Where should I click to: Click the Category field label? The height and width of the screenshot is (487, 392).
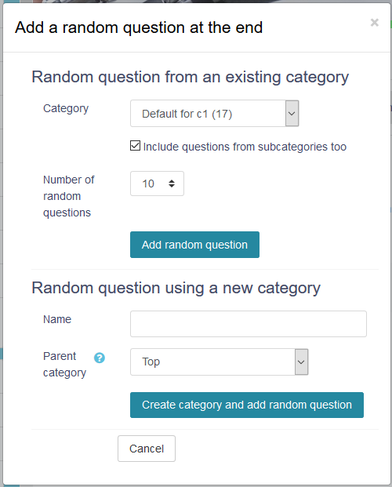pos(66,109)
